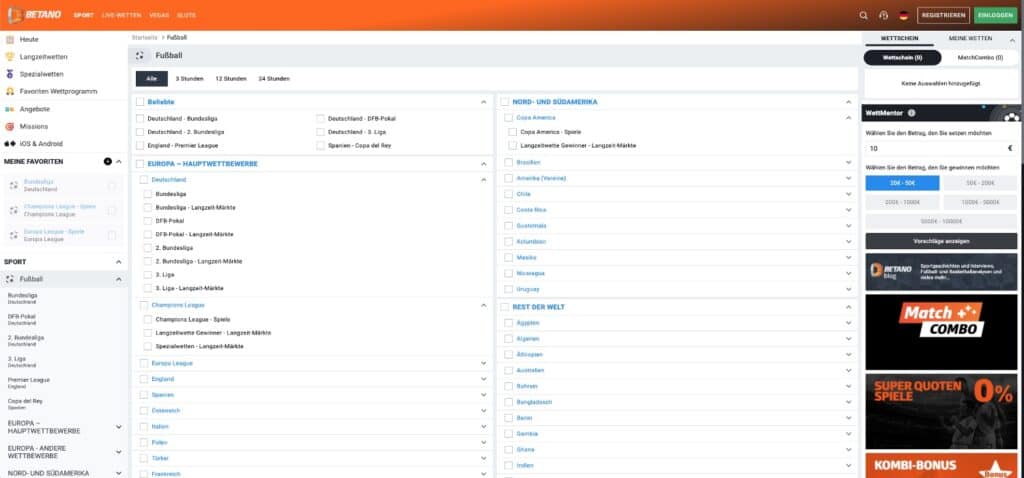Open the VEGAS top menu item

pos(159,15)
